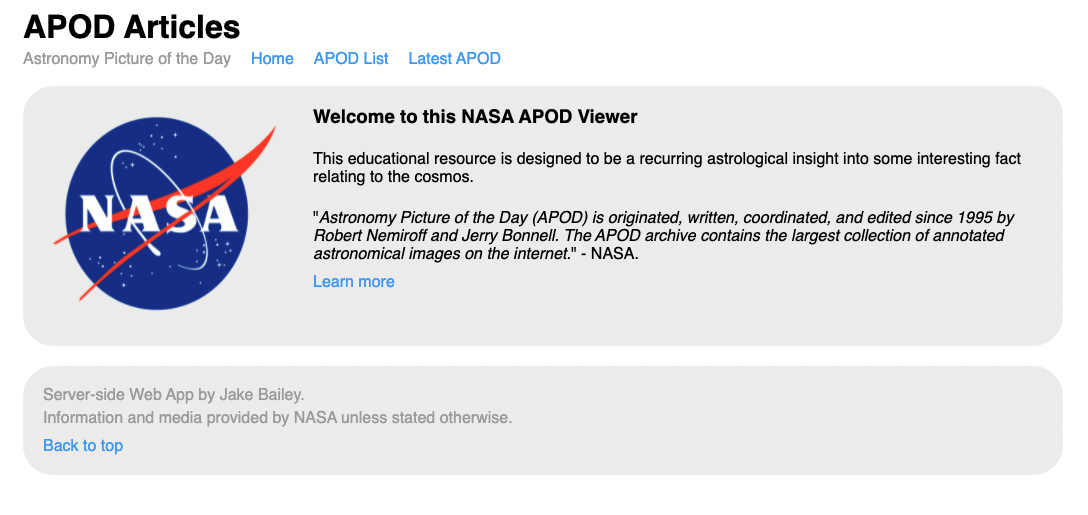Click the Server-side Web App by Jake Bailey text
Image resolution: width=1088 pixels, height=515 pixels.
[173, 395]
